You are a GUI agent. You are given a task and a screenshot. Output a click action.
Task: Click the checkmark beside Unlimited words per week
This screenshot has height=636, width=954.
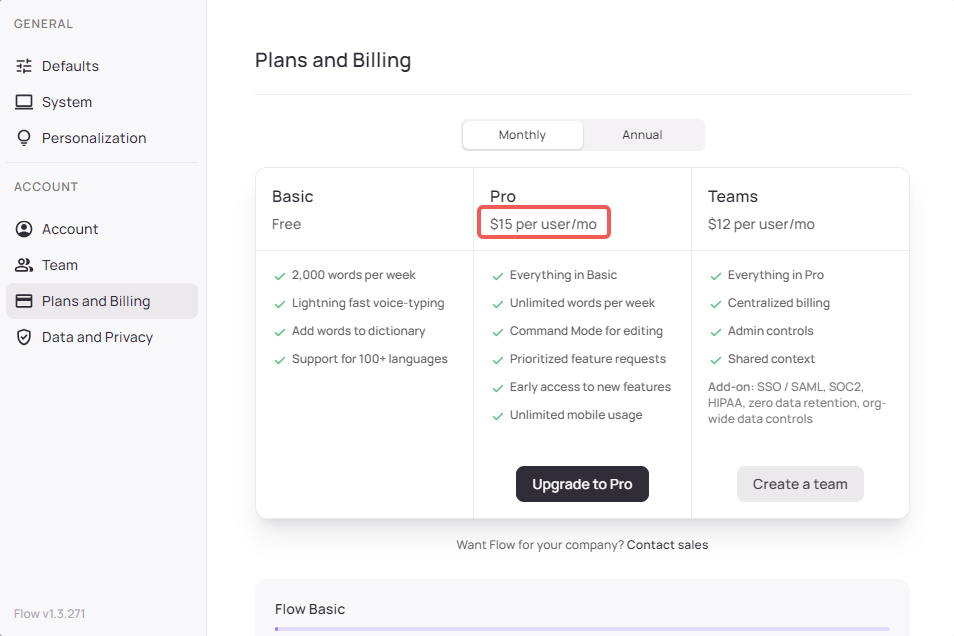(497, 303)
